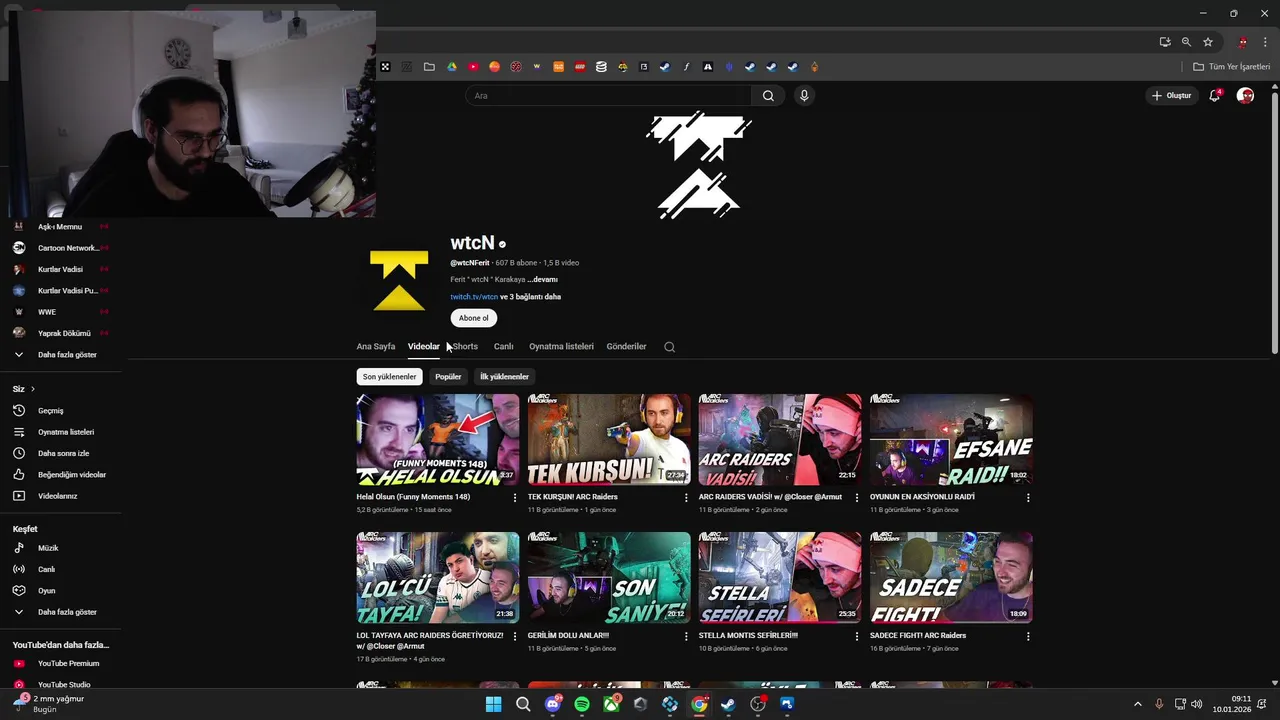Image resolution: width=1280 pixels, height=720 pixels.
Task: Open Spotify from the taskbar
Action: (x=582, y=704)
